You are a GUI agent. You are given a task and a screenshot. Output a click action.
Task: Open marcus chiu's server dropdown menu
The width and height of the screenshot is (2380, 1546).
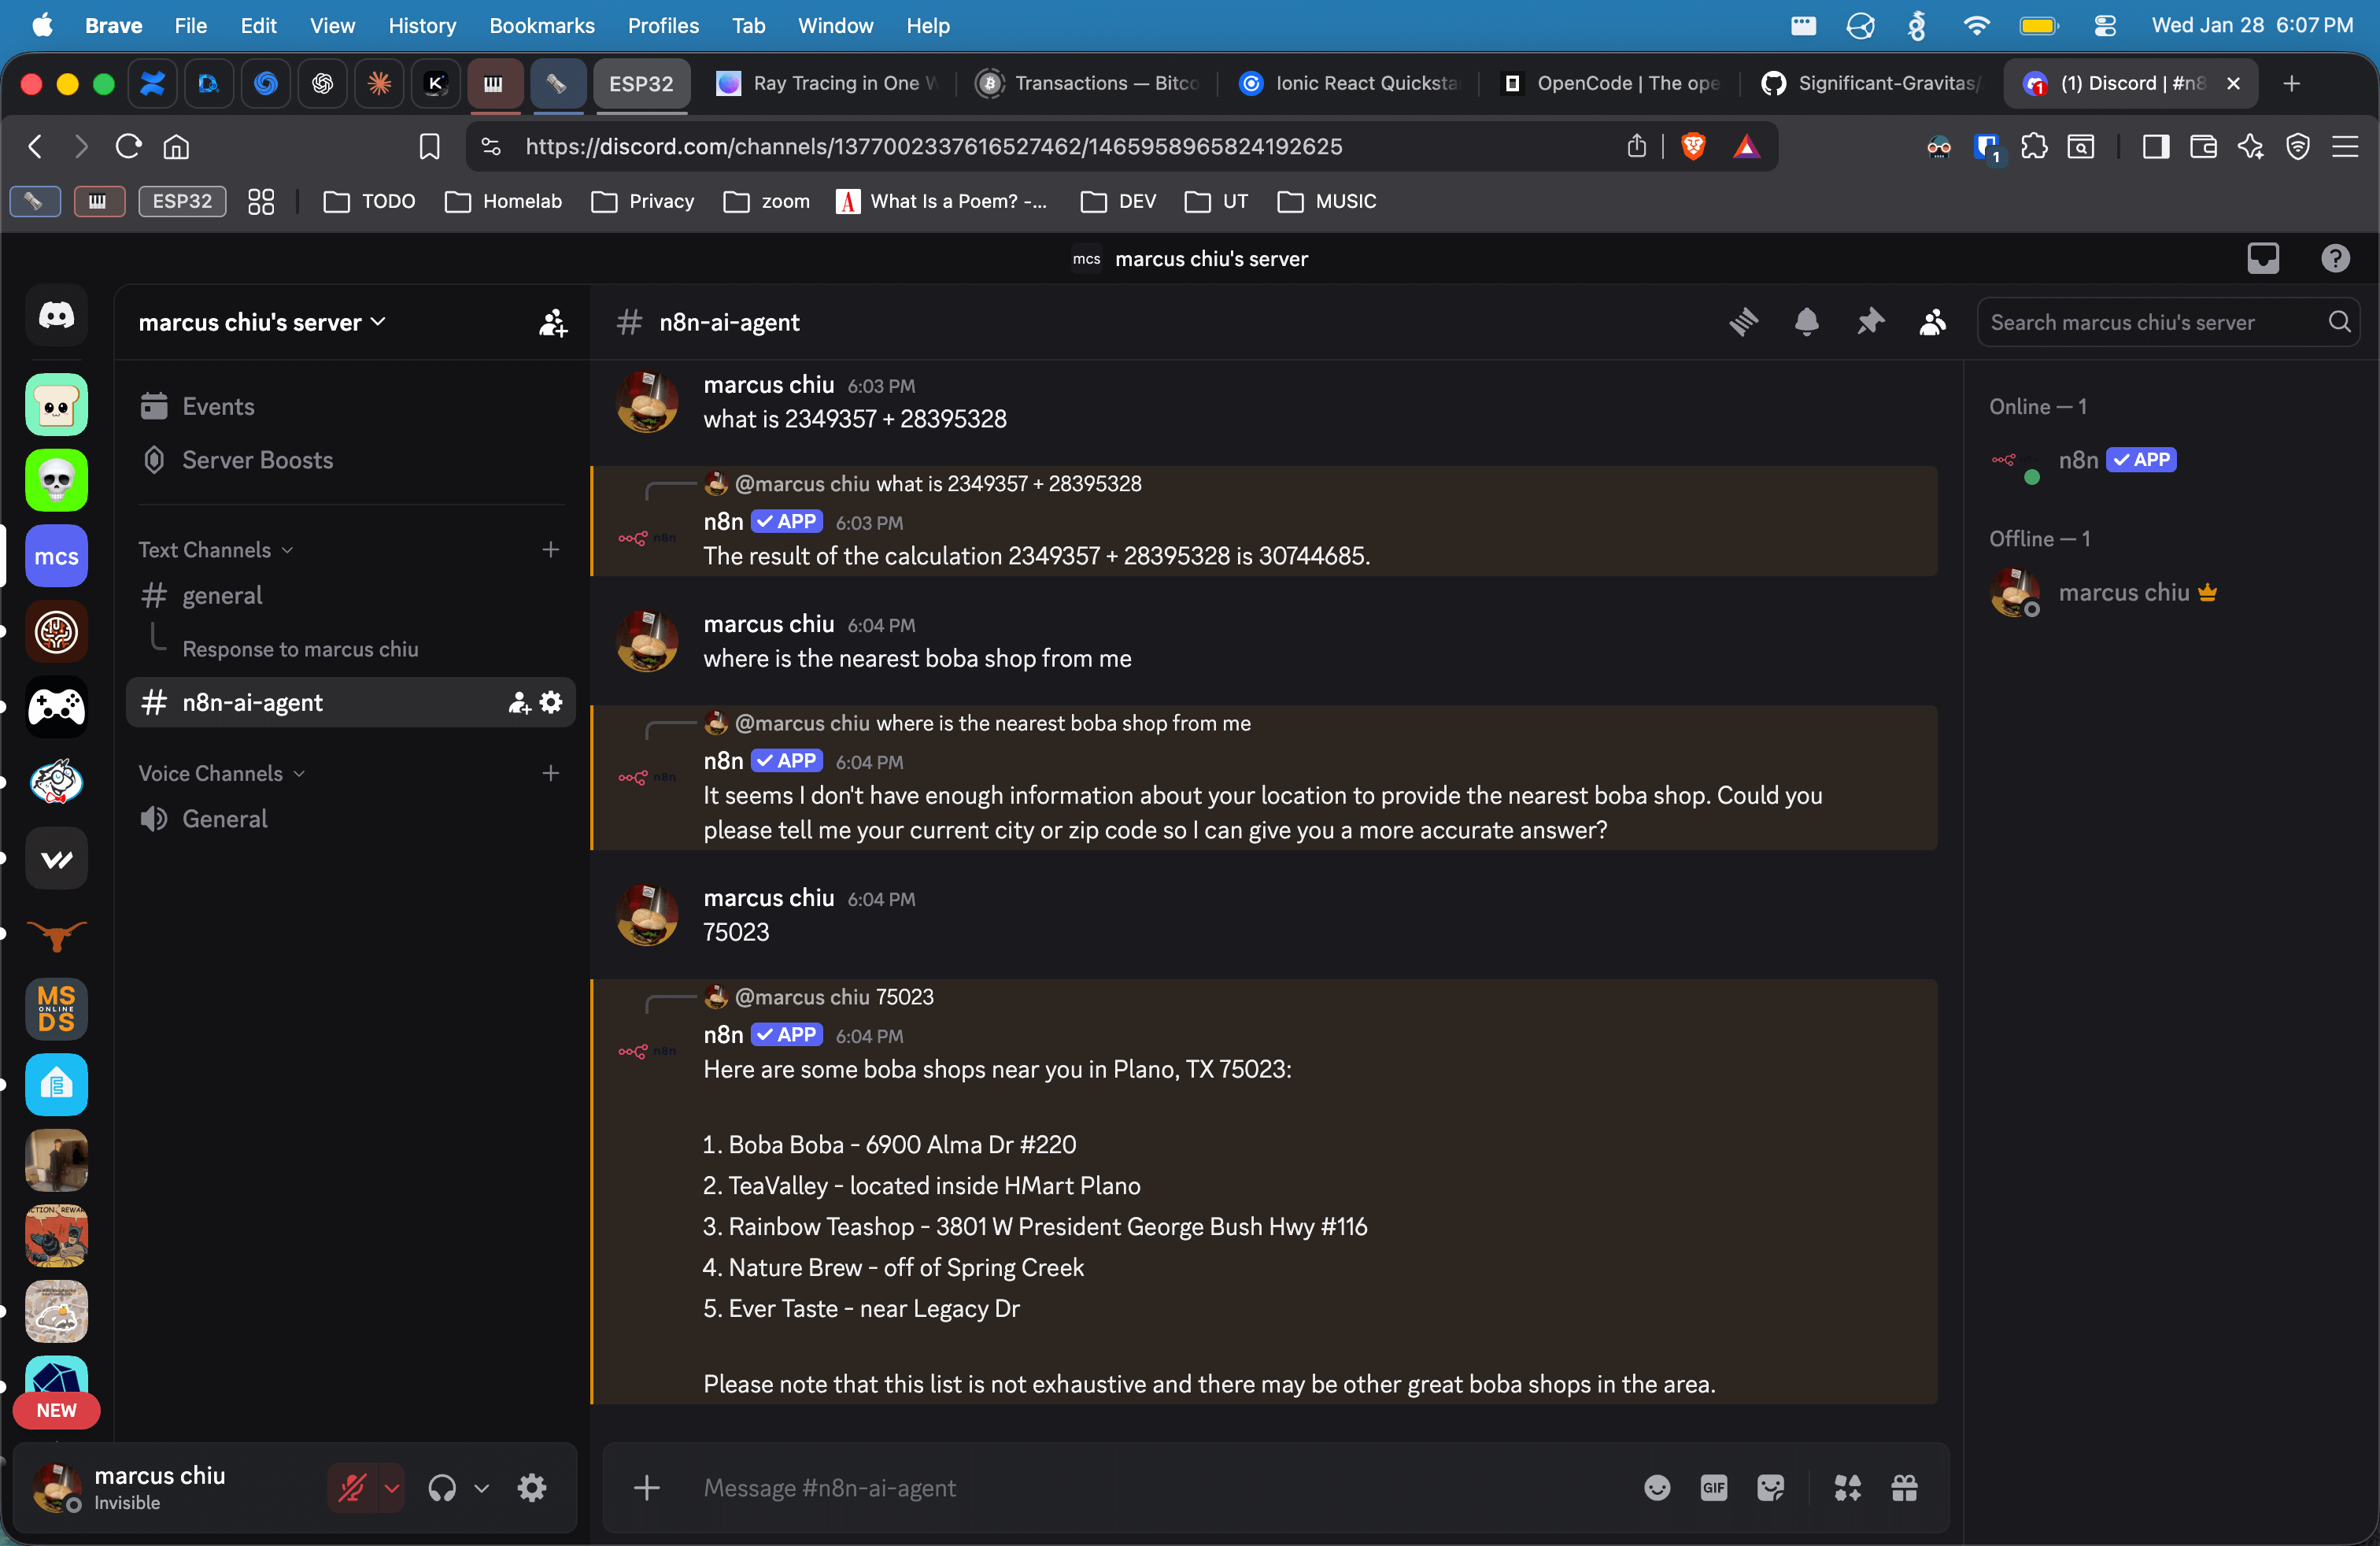point(262,322)
